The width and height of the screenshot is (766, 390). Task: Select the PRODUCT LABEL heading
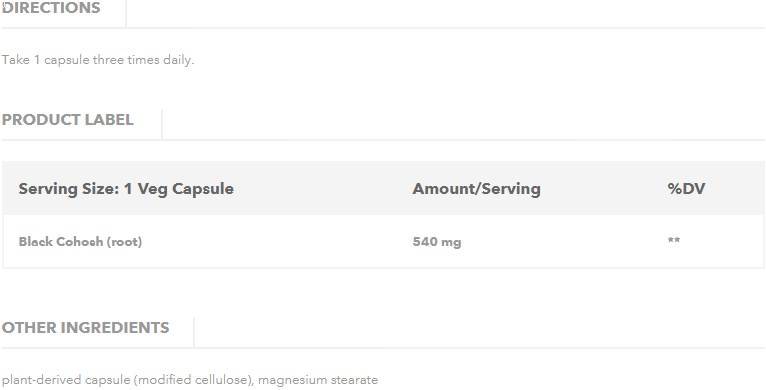coord(67,120)
